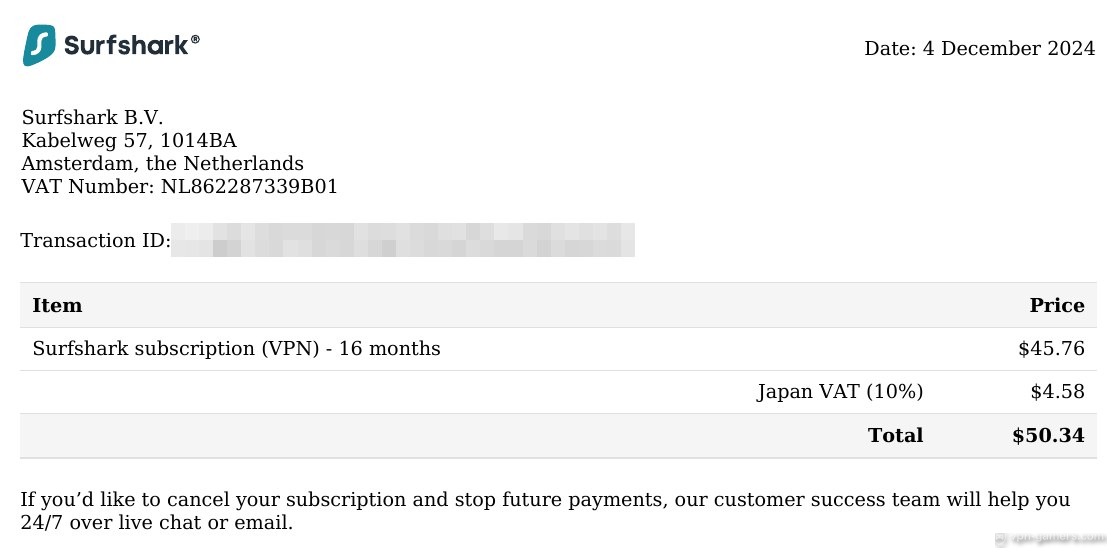Click the $45.76 subscription price
This screenshot has height=560, width=1120.
1051,349
